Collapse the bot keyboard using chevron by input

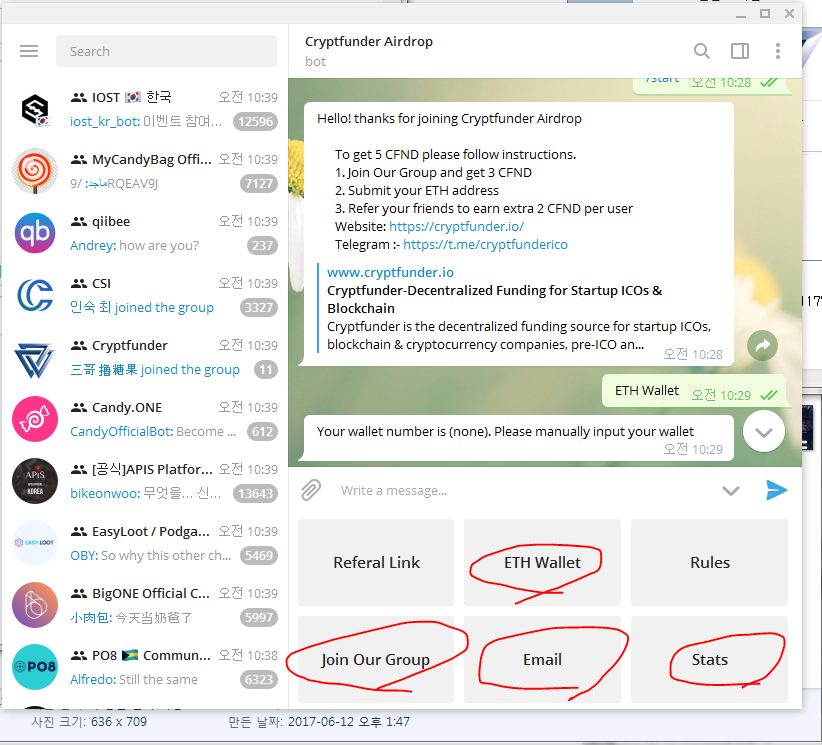click(731, 491)
